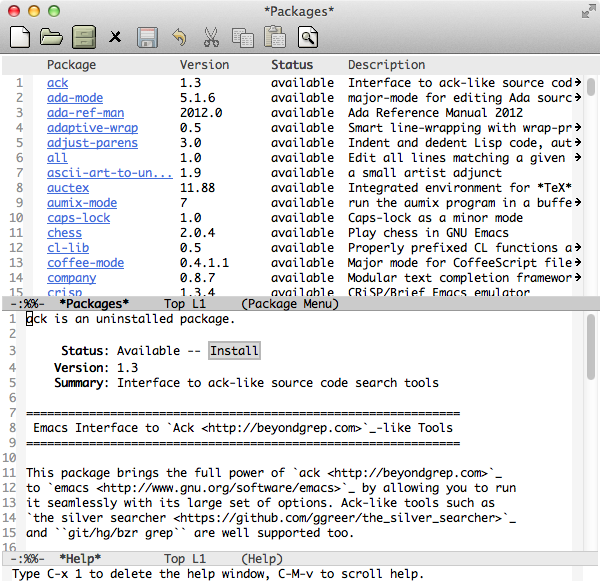Click the *Packages* buffer name in mode line
This screenshot has width=600, height=583.
click(94, 304)
